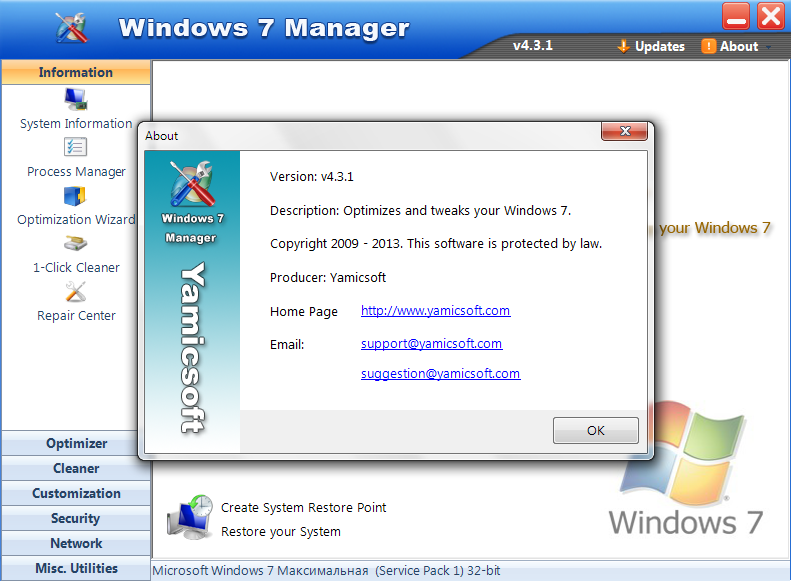Launch Optimization Wizard icon
Screen dimensions: 791x582
pyautogui.click(x=75, y=196)
